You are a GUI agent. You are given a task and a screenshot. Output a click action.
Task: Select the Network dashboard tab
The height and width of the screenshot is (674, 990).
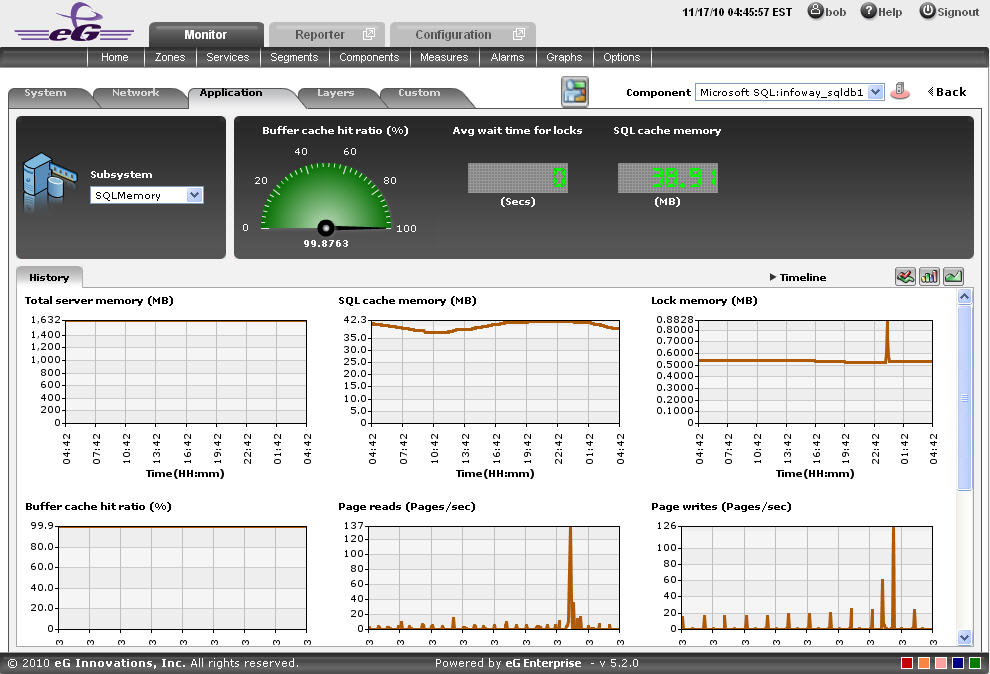(x=136, y=93)
